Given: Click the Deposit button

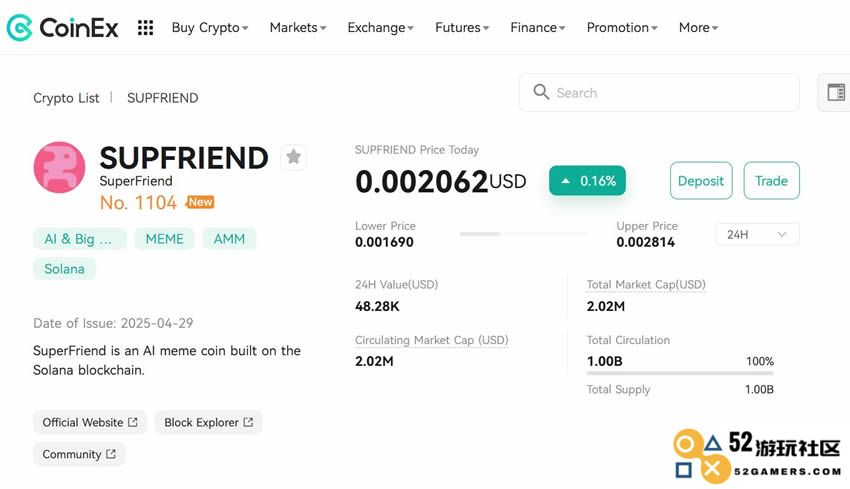Looking at the screenshot, I should coord(701,181).
